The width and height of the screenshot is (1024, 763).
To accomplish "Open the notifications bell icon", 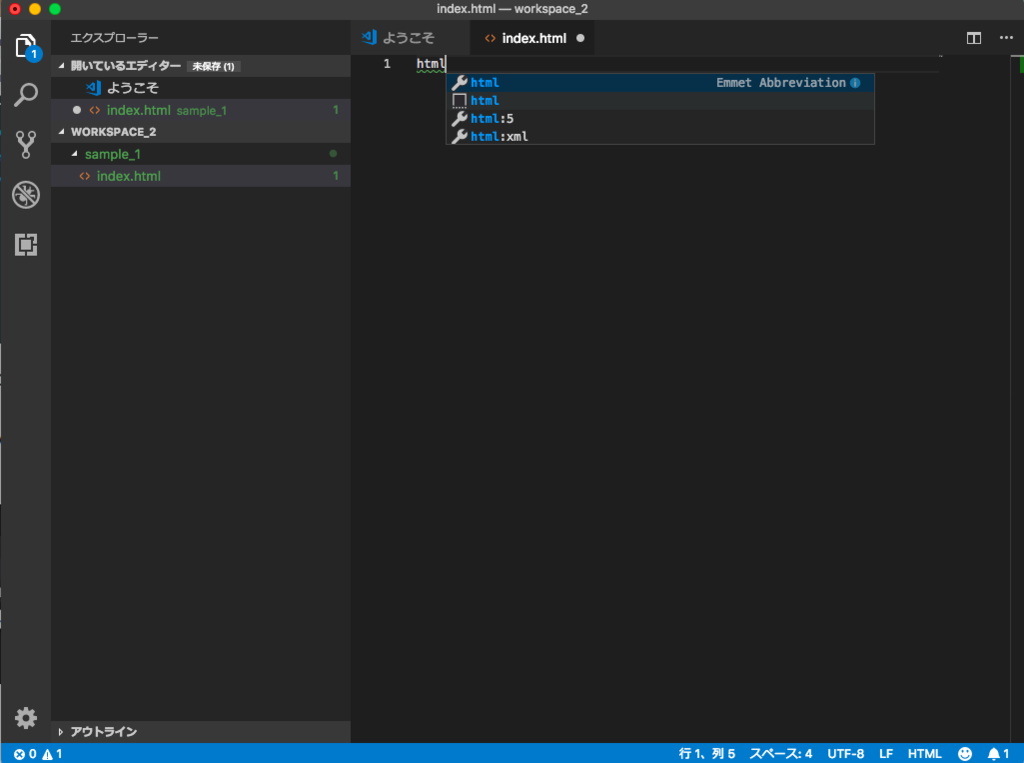I will pos(993,754).
